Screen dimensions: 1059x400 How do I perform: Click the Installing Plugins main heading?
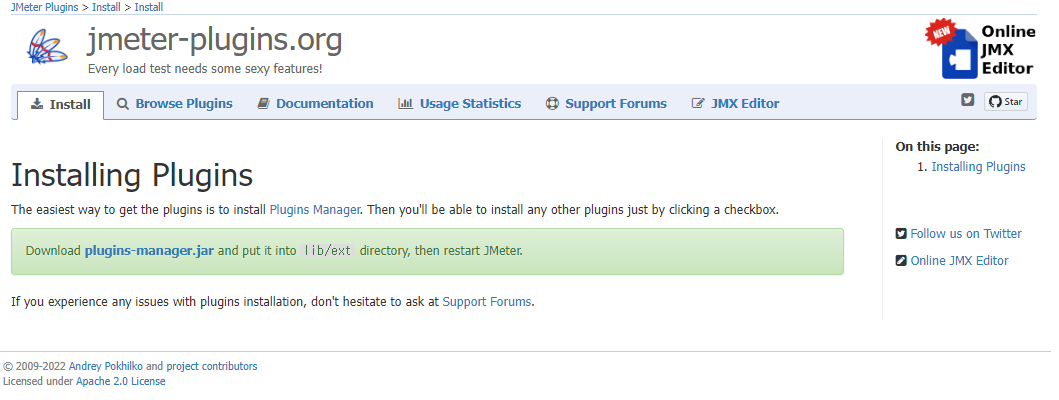point(132,175)
